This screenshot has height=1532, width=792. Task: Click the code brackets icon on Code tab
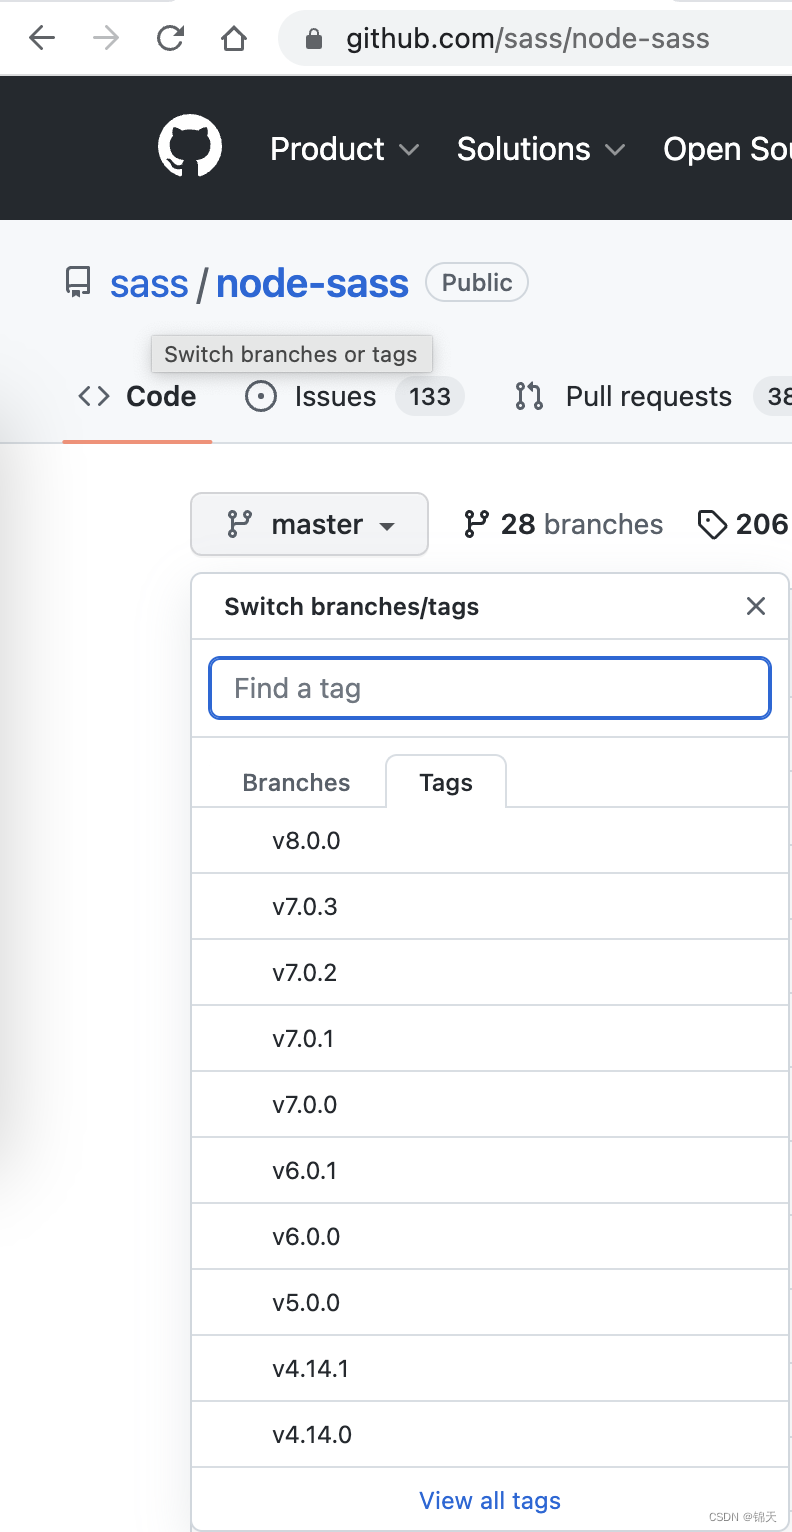(x=93, y=396)
